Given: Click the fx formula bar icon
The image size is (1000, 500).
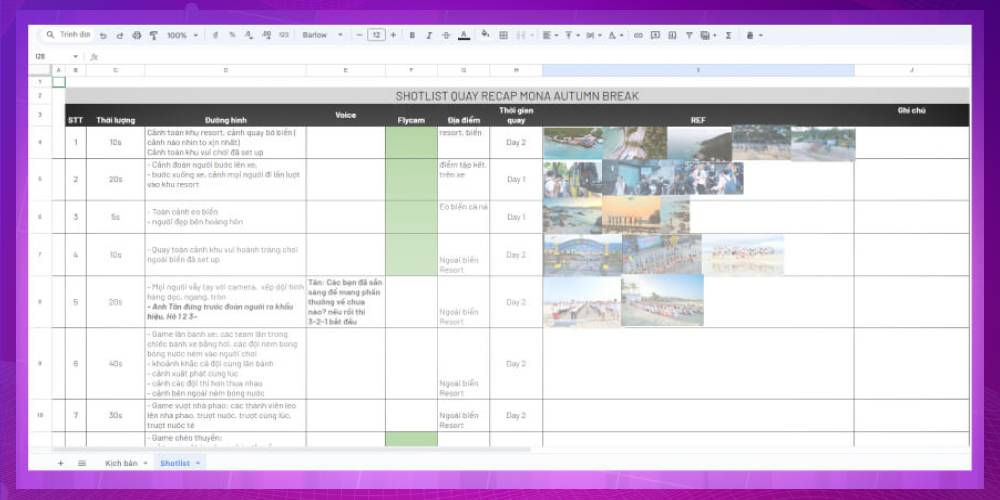Looking at the screenshot, I should (94, 57).
